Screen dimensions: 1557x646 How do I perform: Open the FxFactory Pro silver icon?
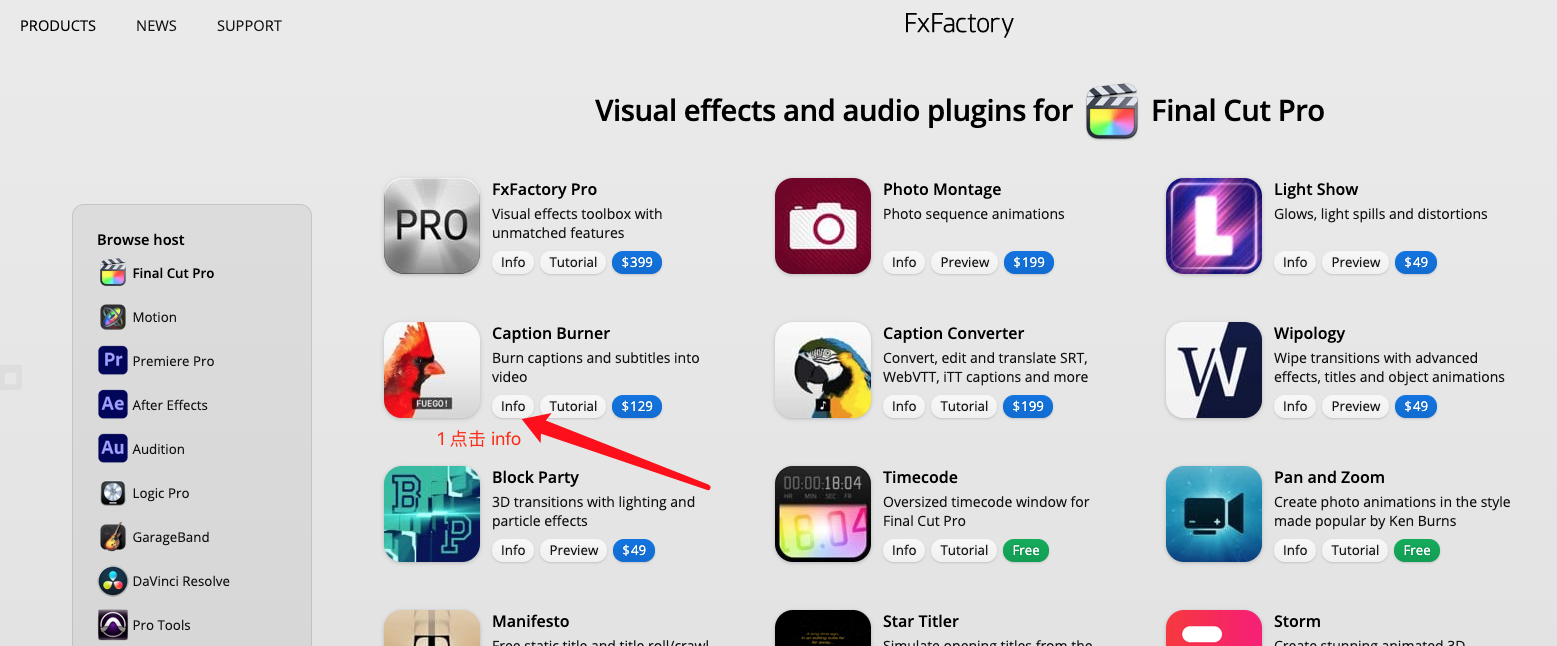pyautogui.click(x=432, y=226)
